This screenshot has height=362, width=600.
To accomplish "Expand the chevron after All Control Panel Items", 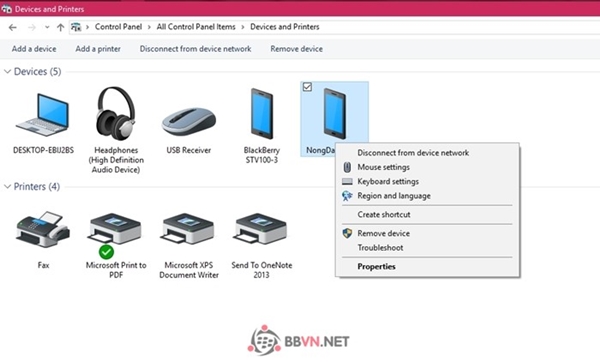I will [x=243, y=27].
